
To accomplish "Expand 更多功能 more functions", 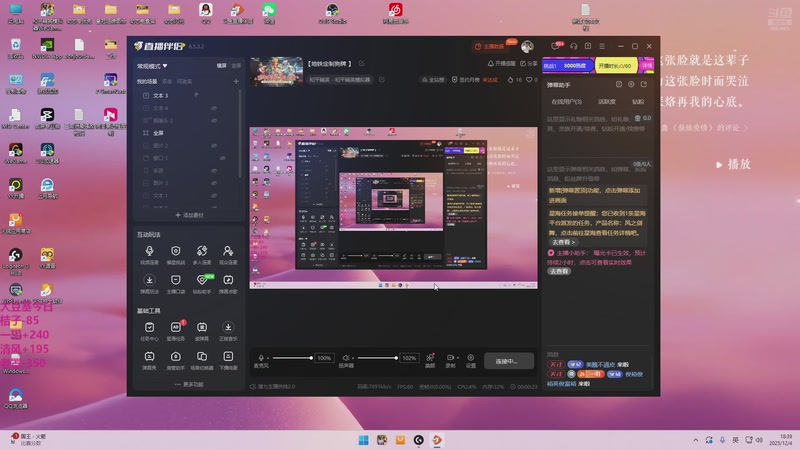I will 189,384.
